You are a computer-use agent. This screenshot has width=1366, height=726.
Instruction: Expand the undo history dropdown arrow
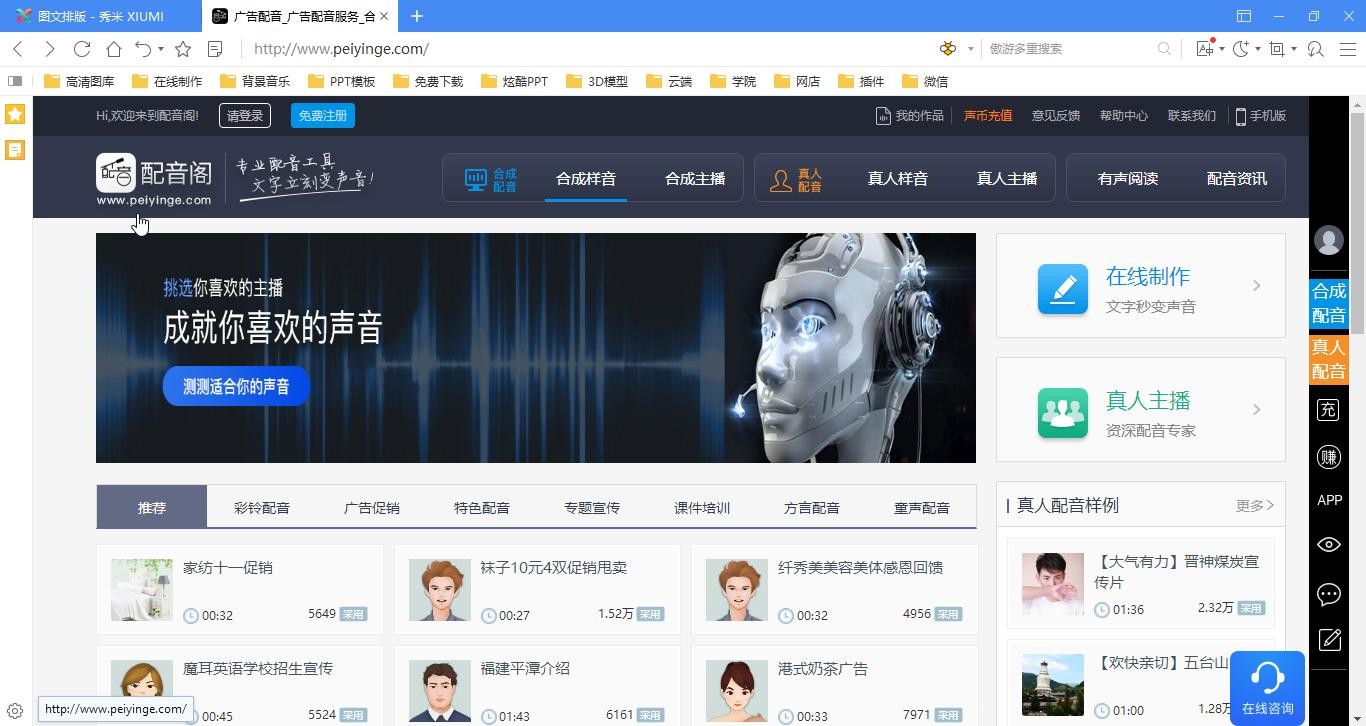161,49
